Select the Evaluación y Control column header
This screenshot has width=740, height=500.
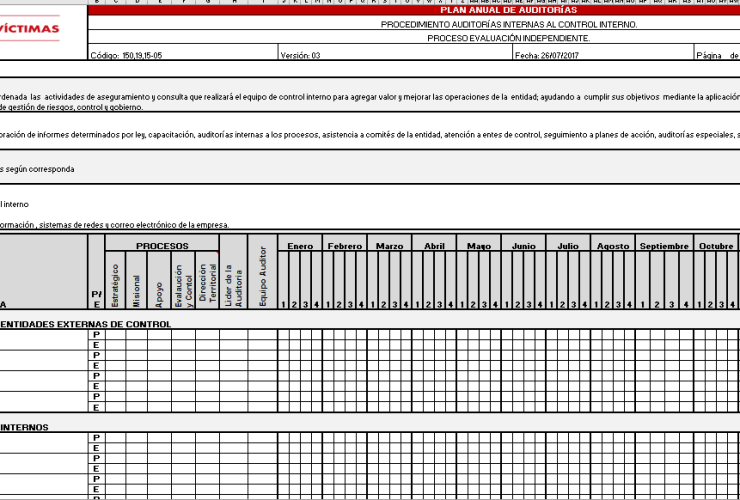(182, 283)
